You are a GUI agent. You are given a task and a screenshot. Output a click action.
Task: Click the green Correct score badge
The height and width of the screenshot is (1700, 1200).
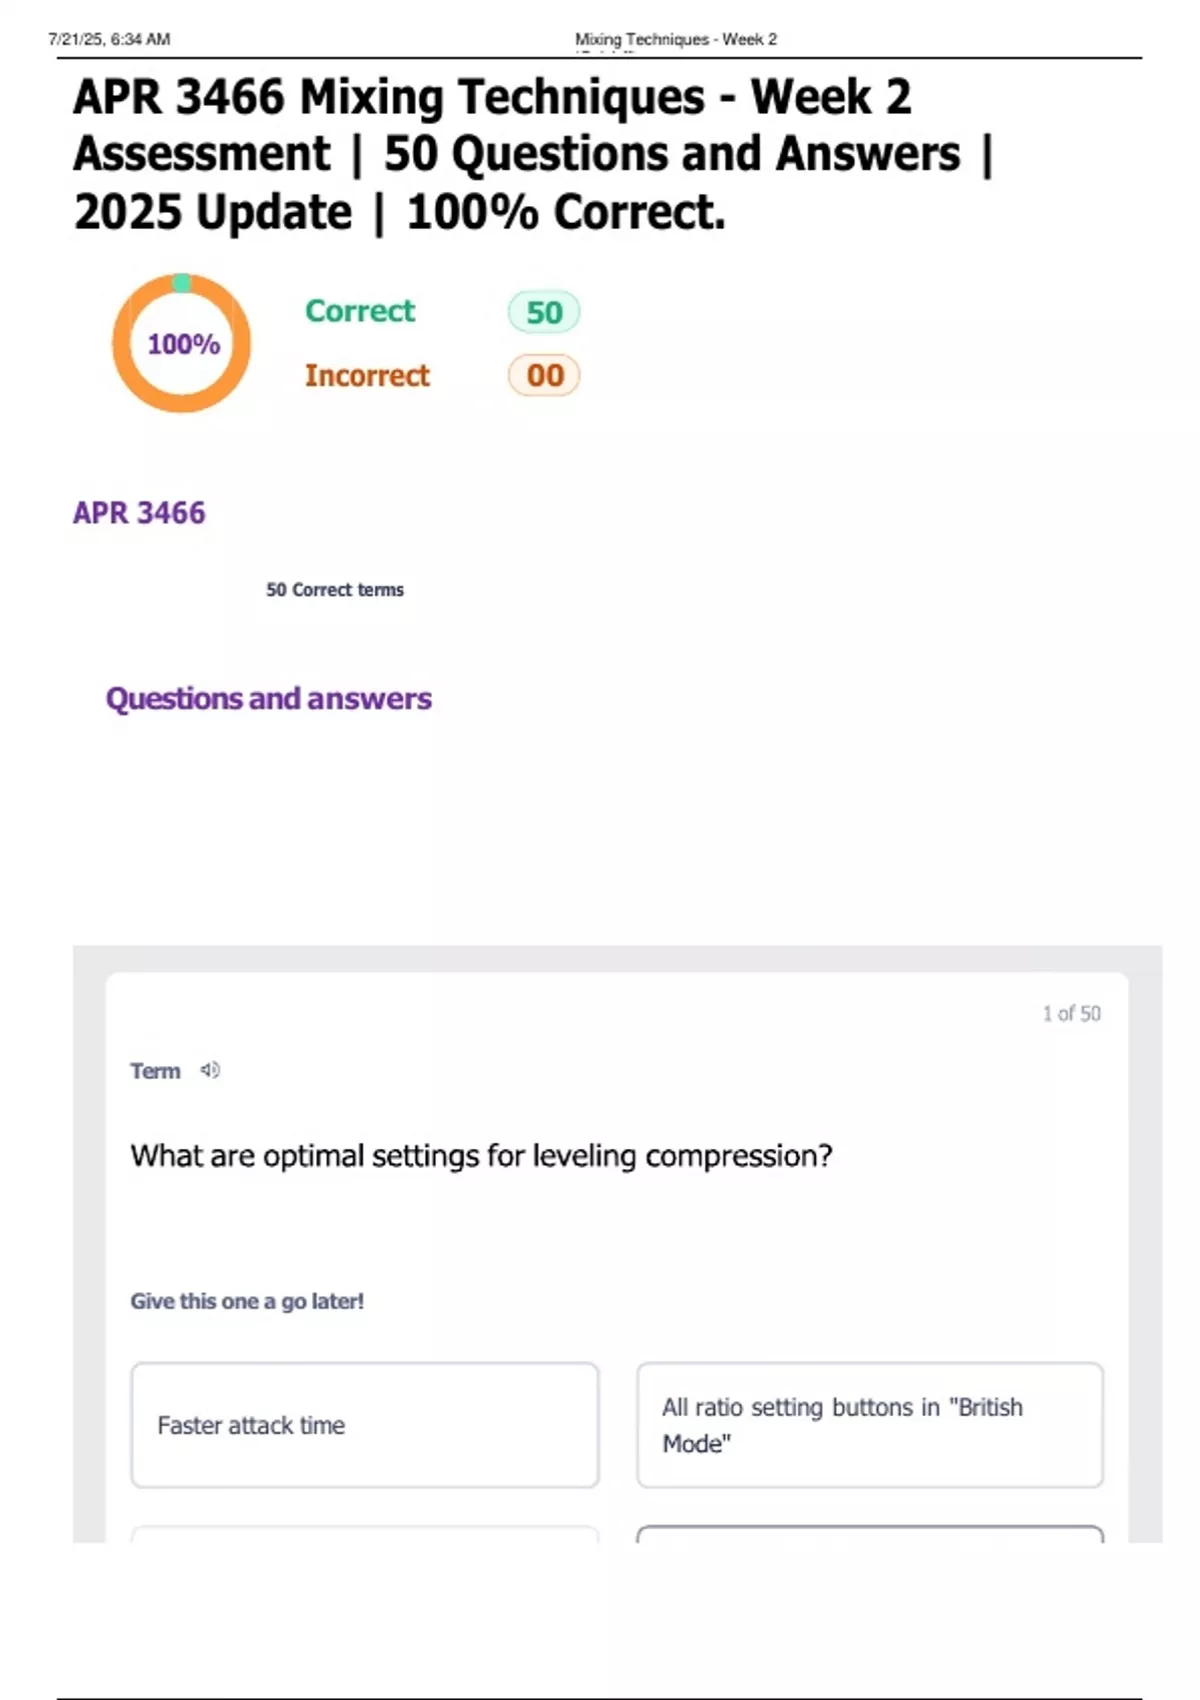tap(543, 311)
